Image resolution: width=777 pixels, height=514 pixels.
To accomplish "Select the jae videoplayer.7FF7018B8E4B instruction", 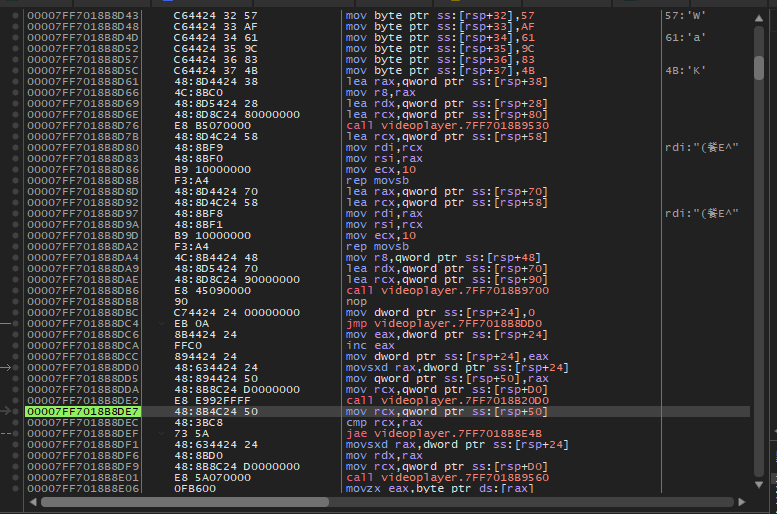I will (430, 434).
